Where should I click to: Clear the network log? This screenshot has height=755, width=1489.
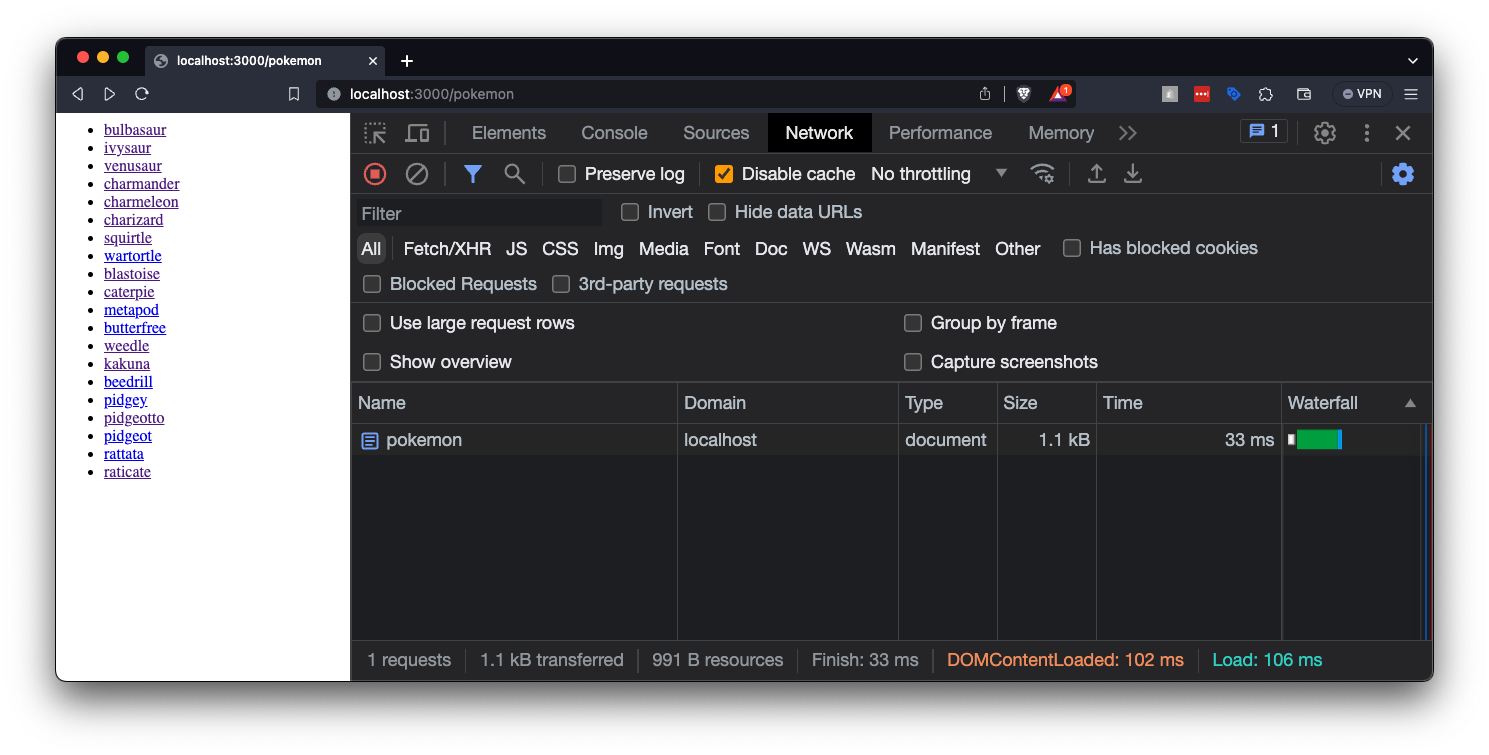417,174
